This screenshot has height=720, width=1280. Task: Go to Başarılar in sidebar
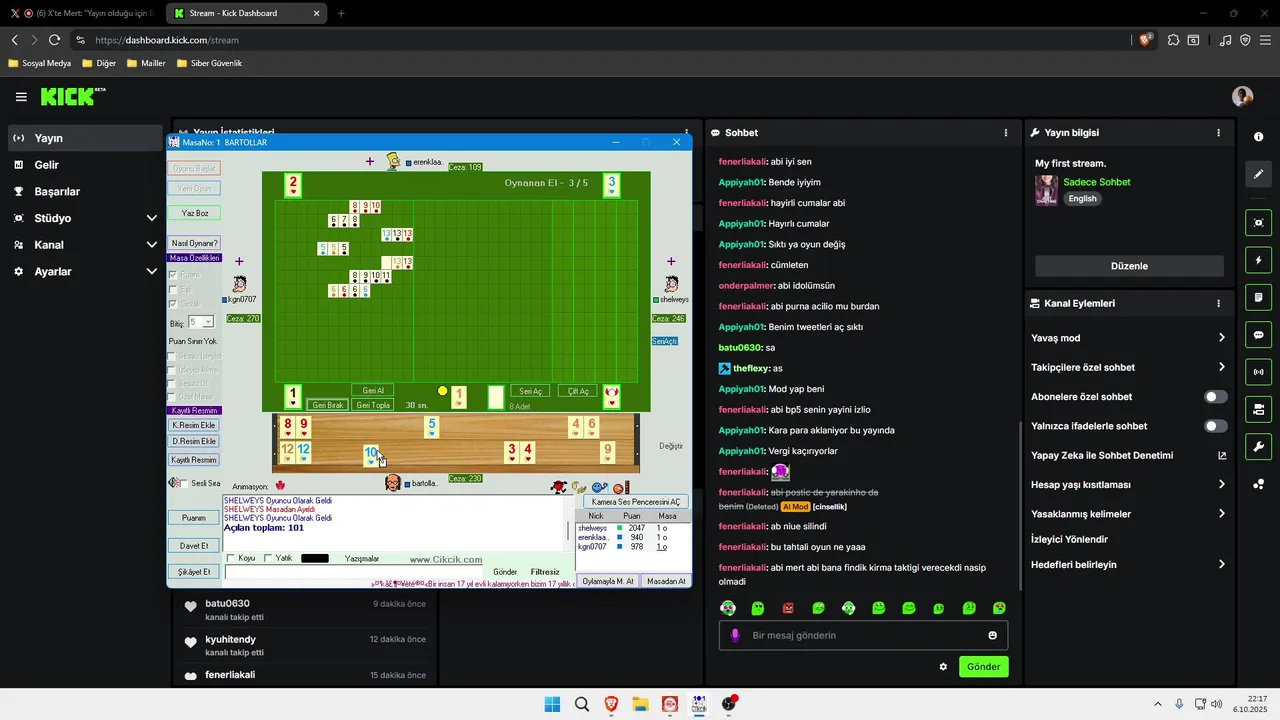(x=84, y=191)
